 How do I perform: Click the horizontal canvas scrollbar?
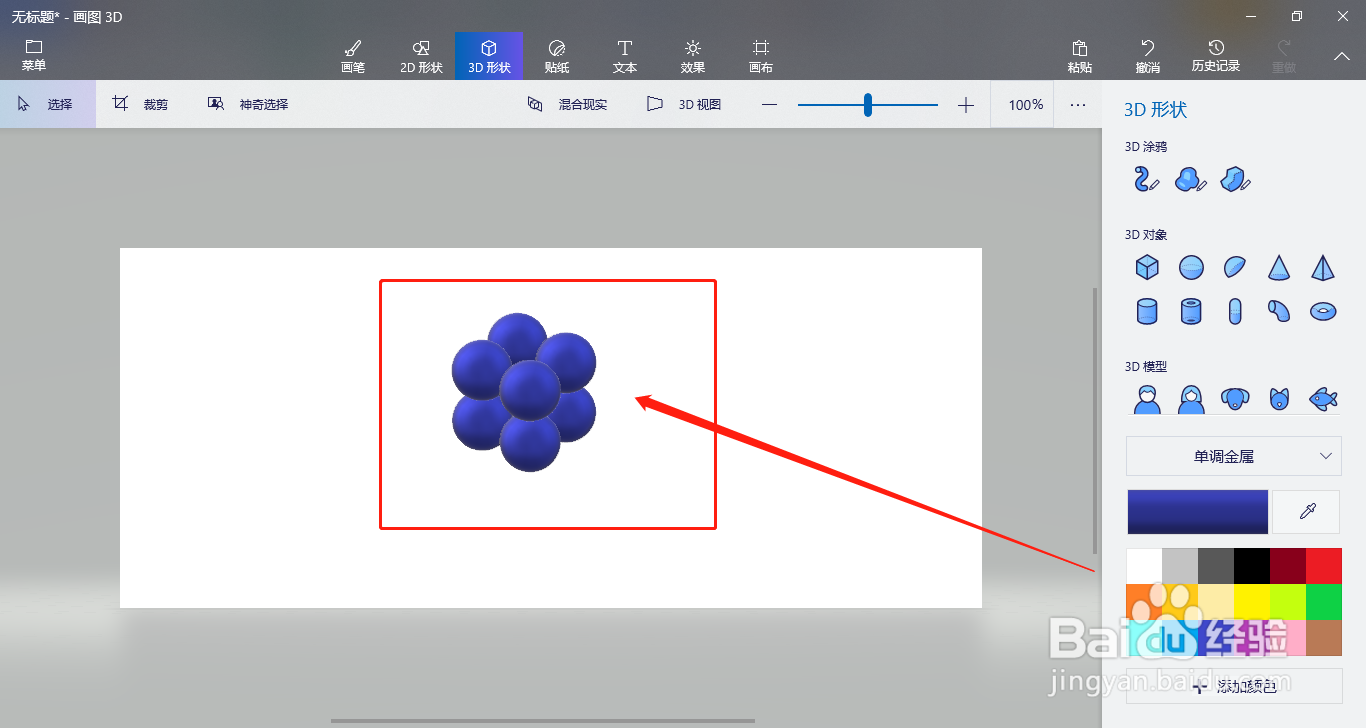[543, 720]
